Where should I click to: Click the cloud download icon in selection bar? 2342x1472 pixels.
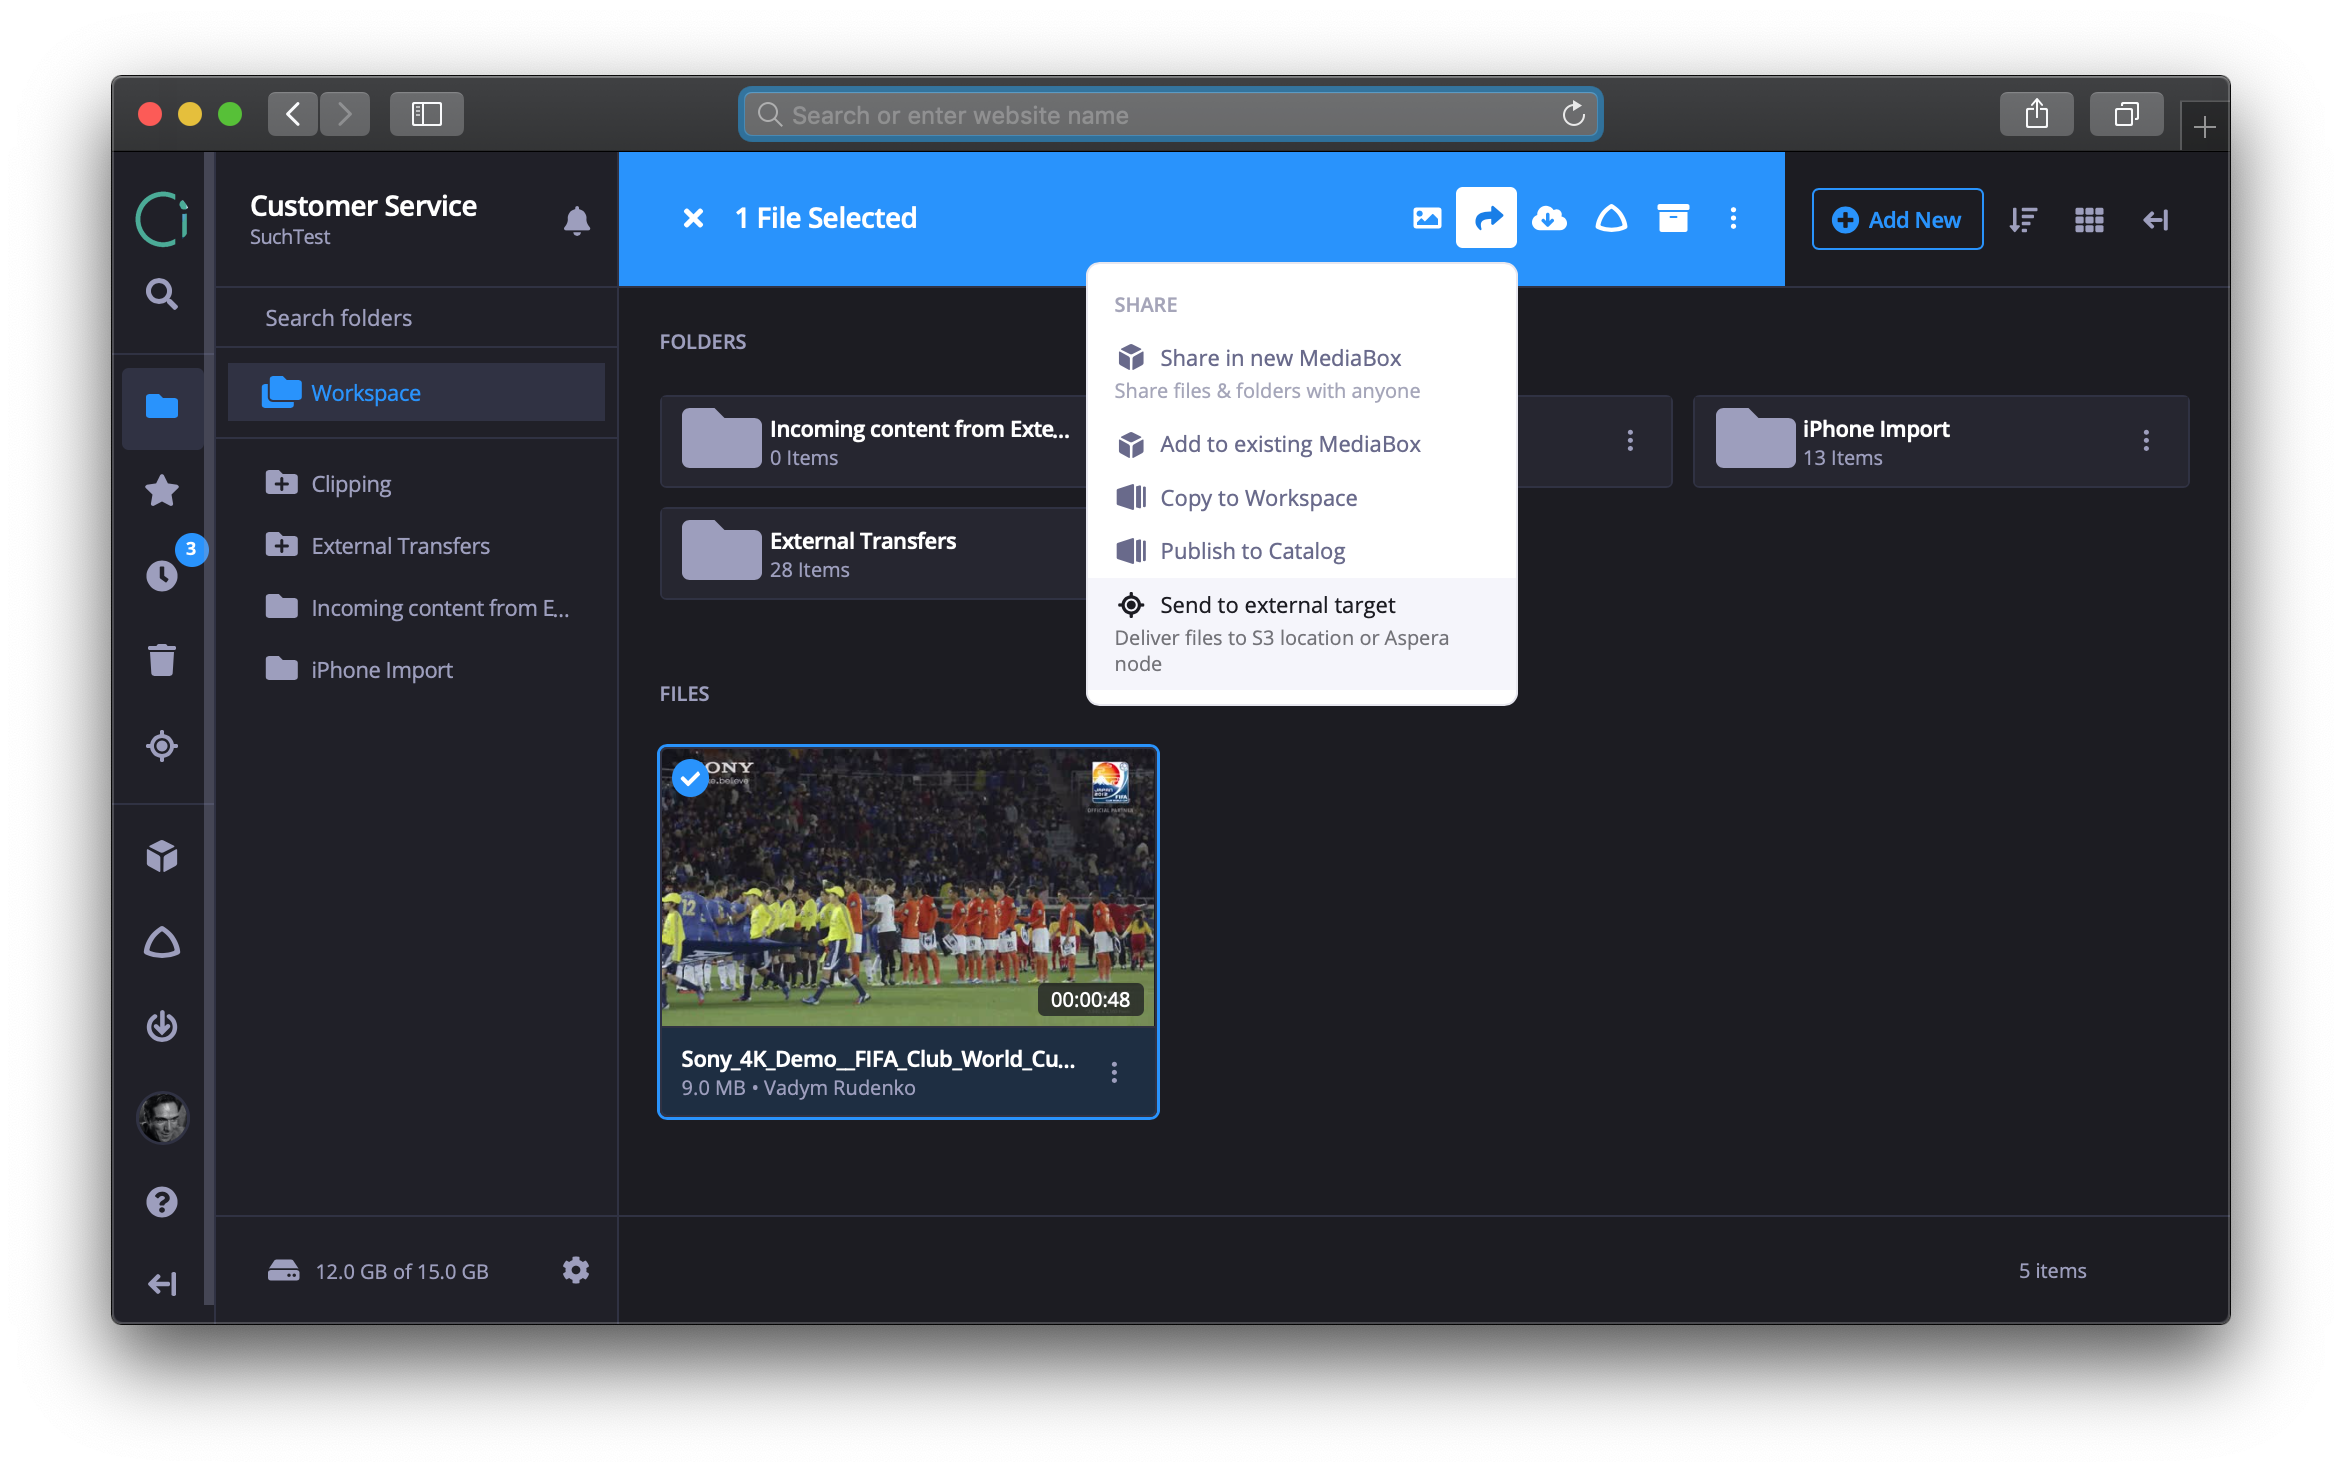[1549, 218]
